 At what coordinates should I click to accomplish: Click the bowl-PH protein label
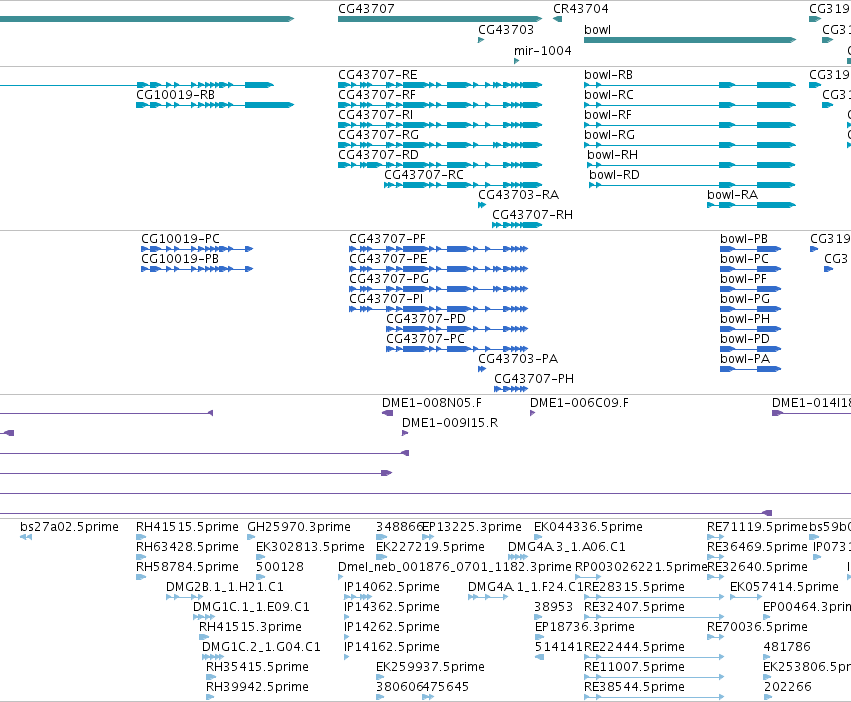(x=745, y=319)
